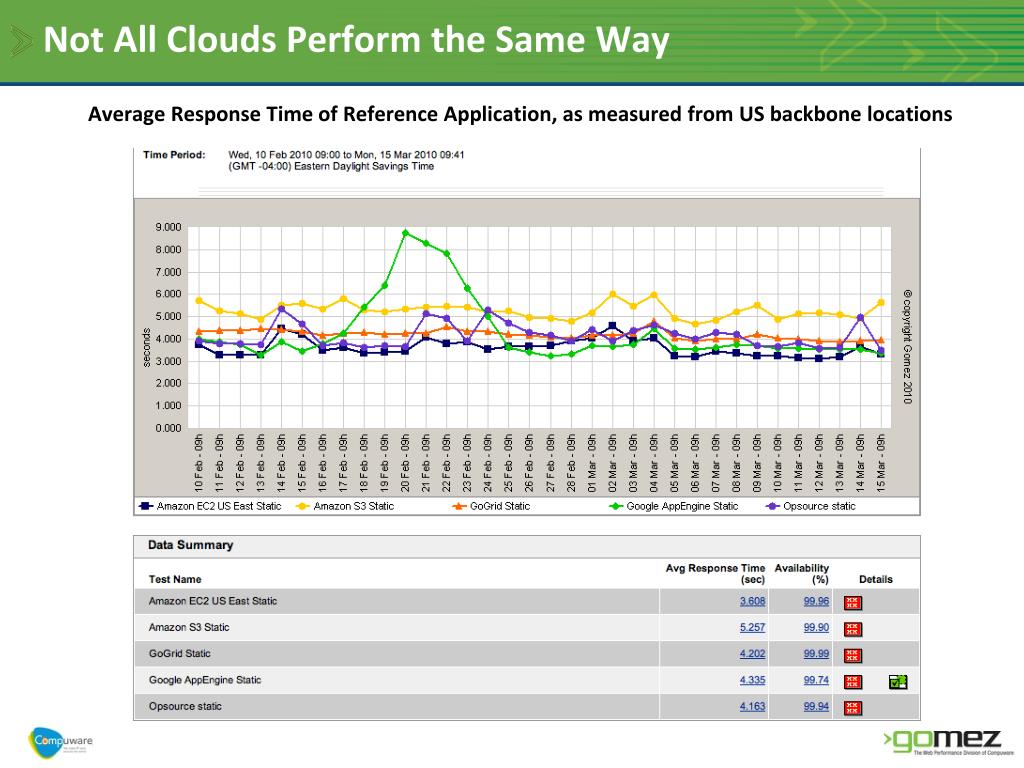Select GoGrid Static table row name
Image resolution: width=1024 pixels, height=768 pixels.
point(180,653)
